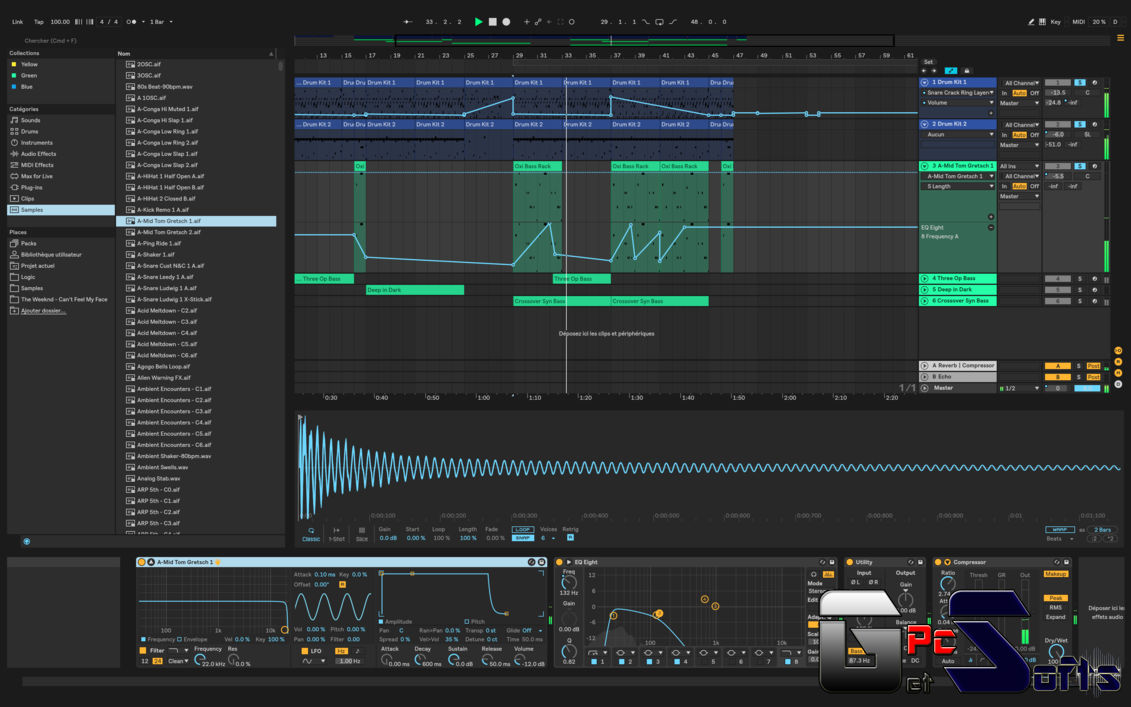Enable MIDI arrangement overdub plus icon
Screen dimensions: 1131x707
pos(527,22)
